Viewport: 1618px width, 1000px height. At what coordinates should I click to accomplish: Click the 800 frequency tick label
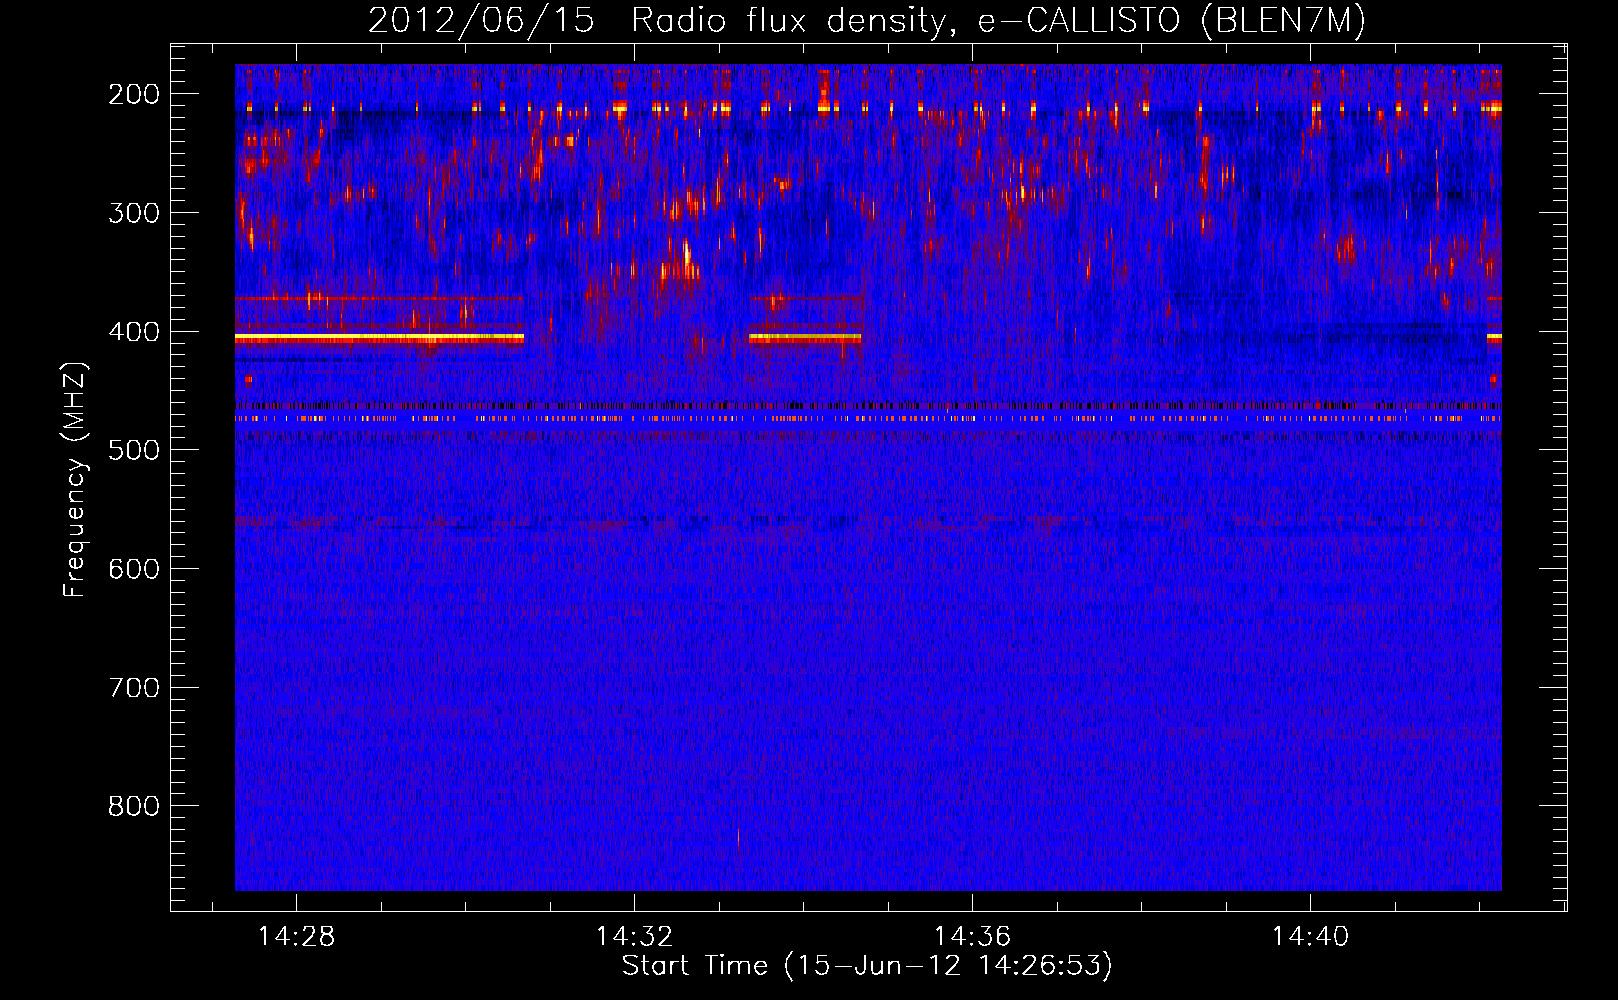point(134,806)
